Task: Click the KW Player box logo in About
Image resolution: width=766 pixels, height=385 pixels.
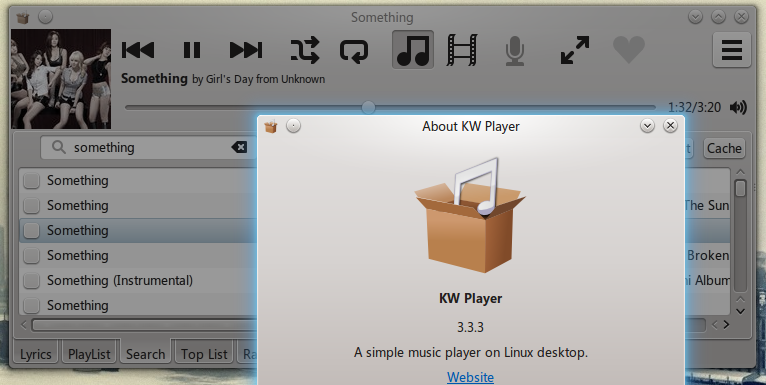Action: click(x=470, y=215)
